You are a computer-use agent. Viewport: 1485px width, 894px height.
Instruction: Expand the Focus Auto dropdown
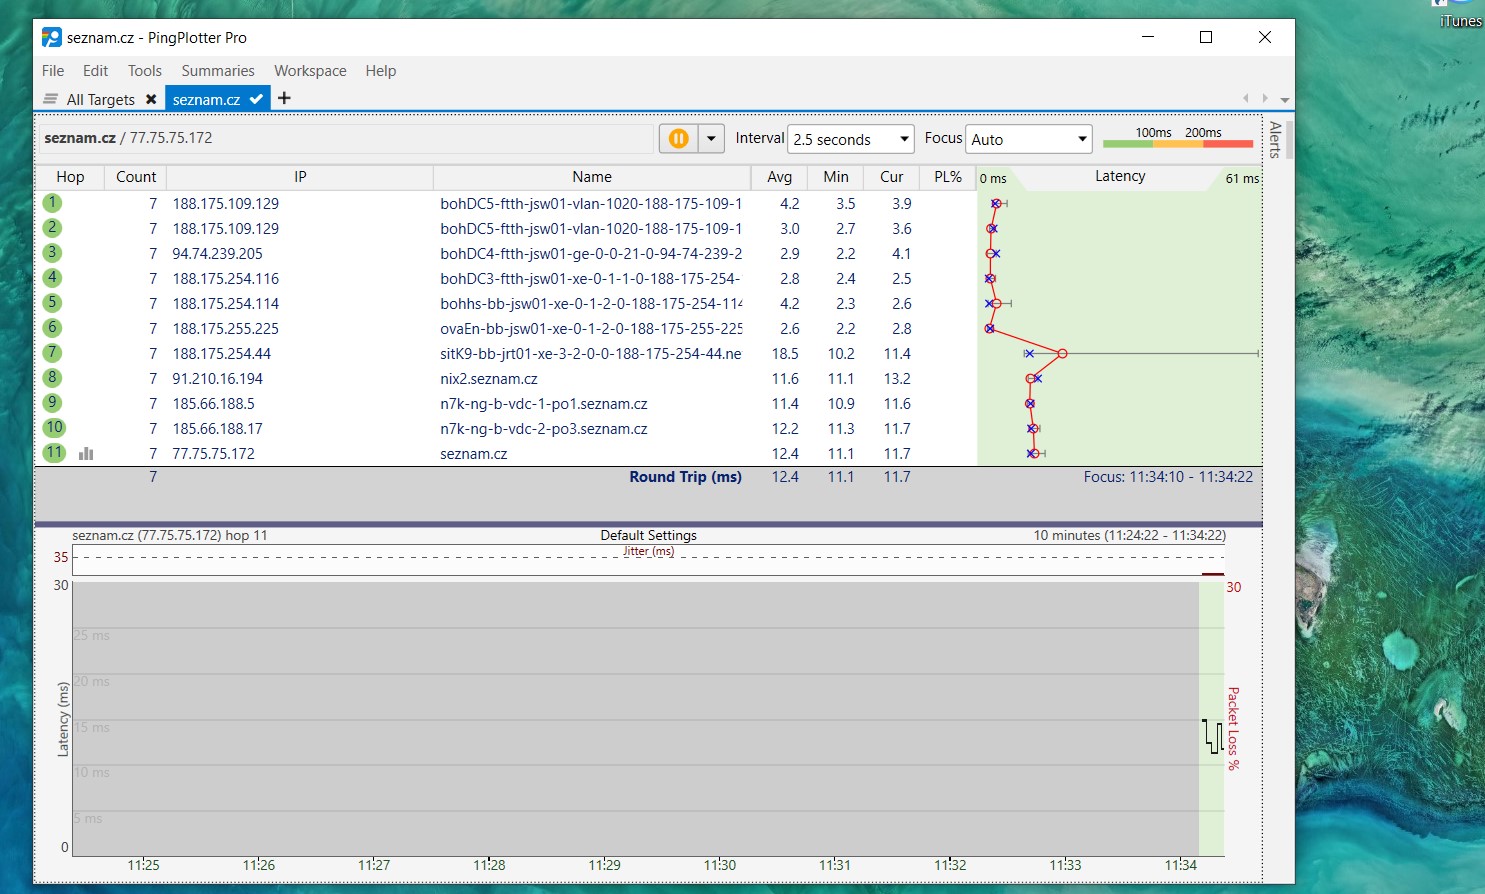point(1028,139)
